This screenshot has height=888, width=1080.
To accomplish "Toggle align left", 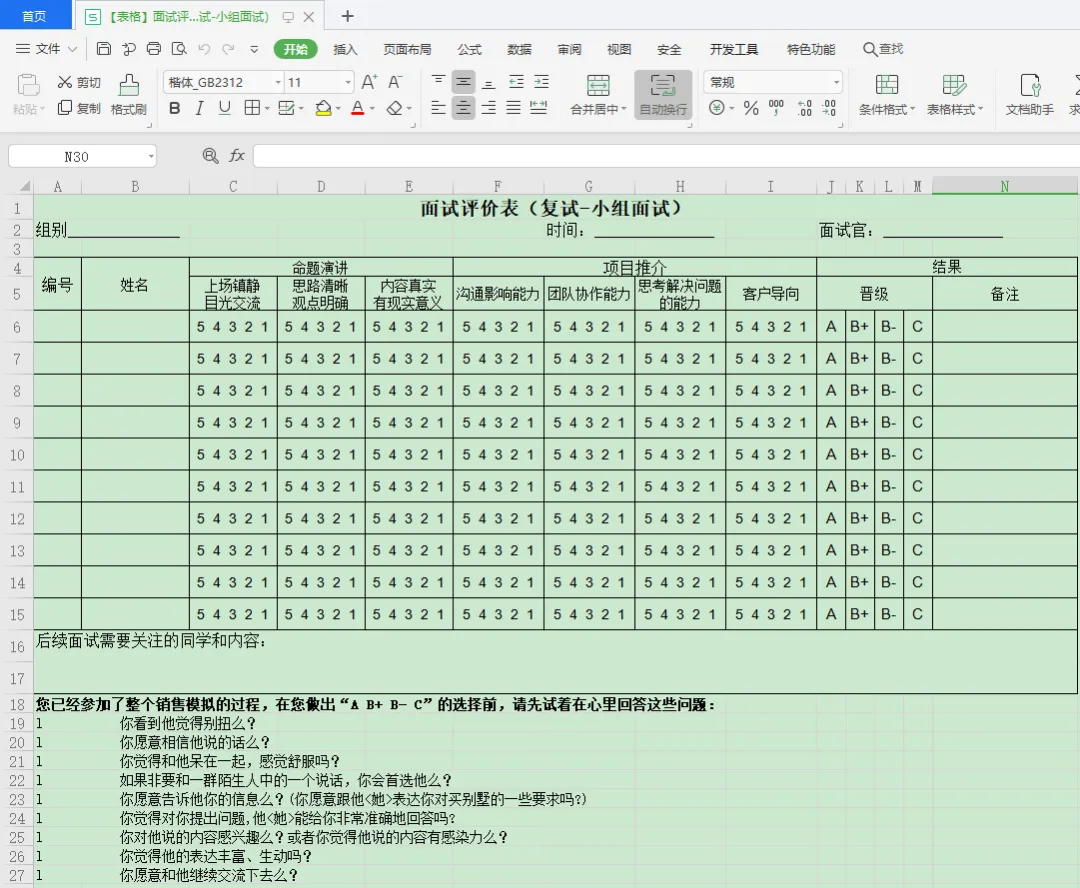I will [438, 107].
